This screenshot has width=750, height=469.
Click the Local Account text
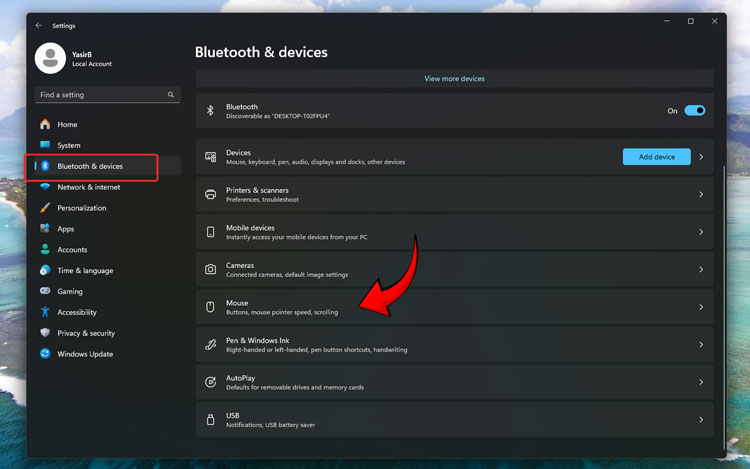(92, 64)
